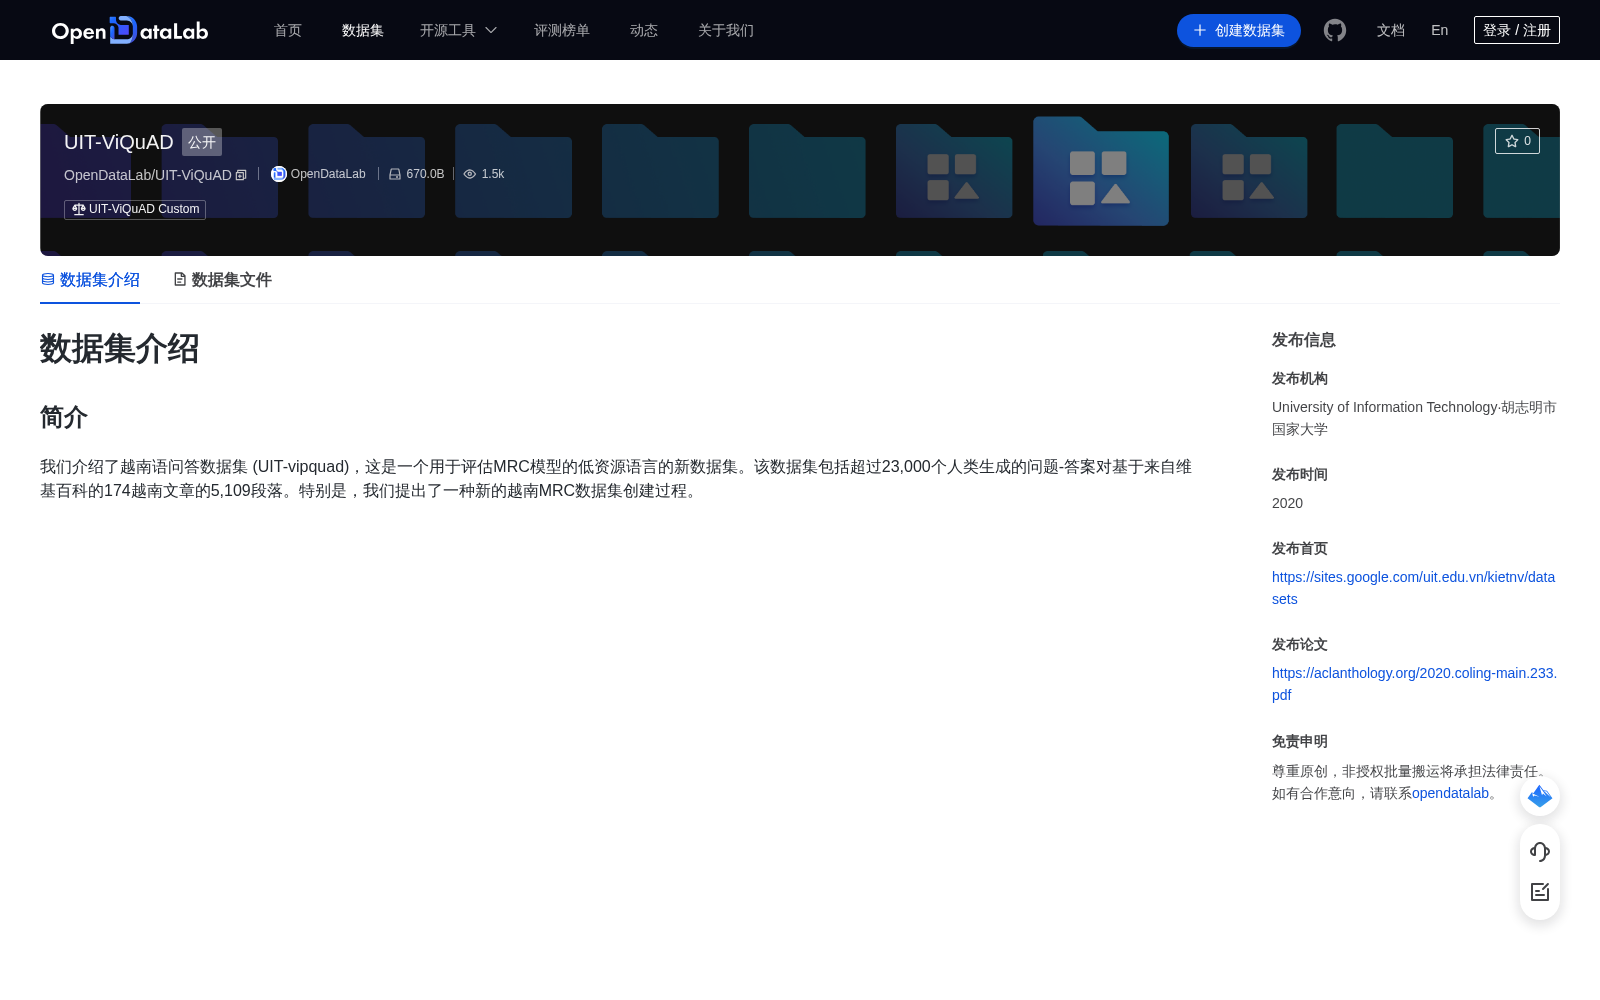Click the 发布首页 label
The height and width of the screenshot is (1000, 1600).
pyautogui.click(x=1300, y=548)
